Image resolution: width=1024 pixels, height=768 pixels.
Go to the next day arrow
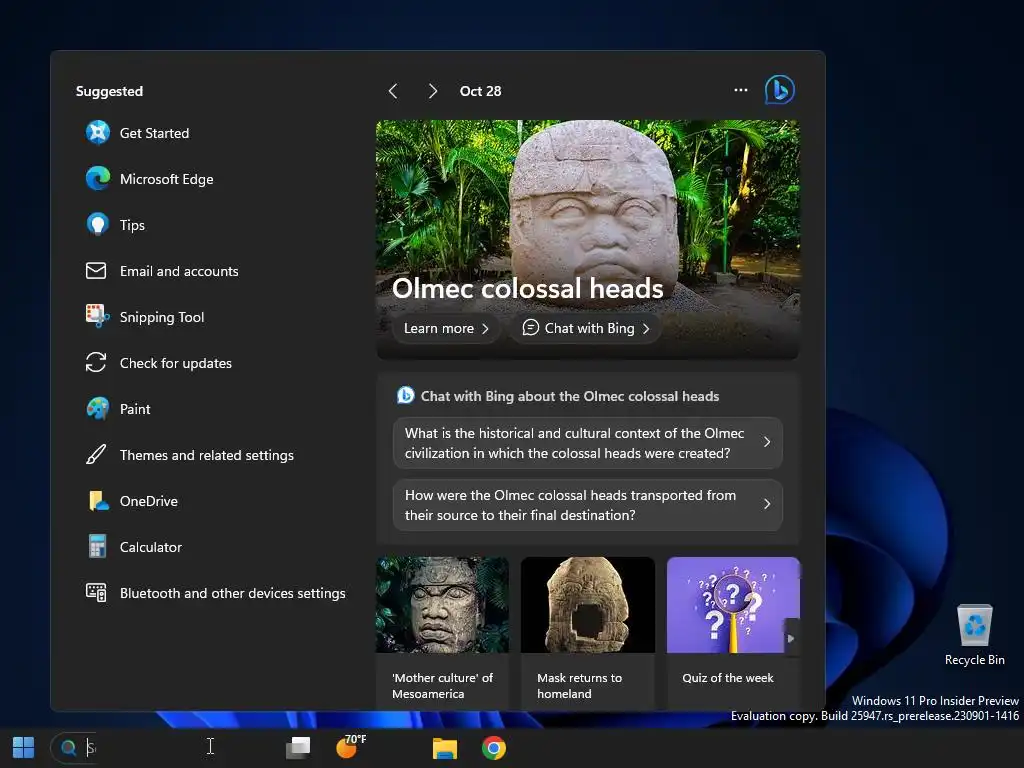coord(432,91)
